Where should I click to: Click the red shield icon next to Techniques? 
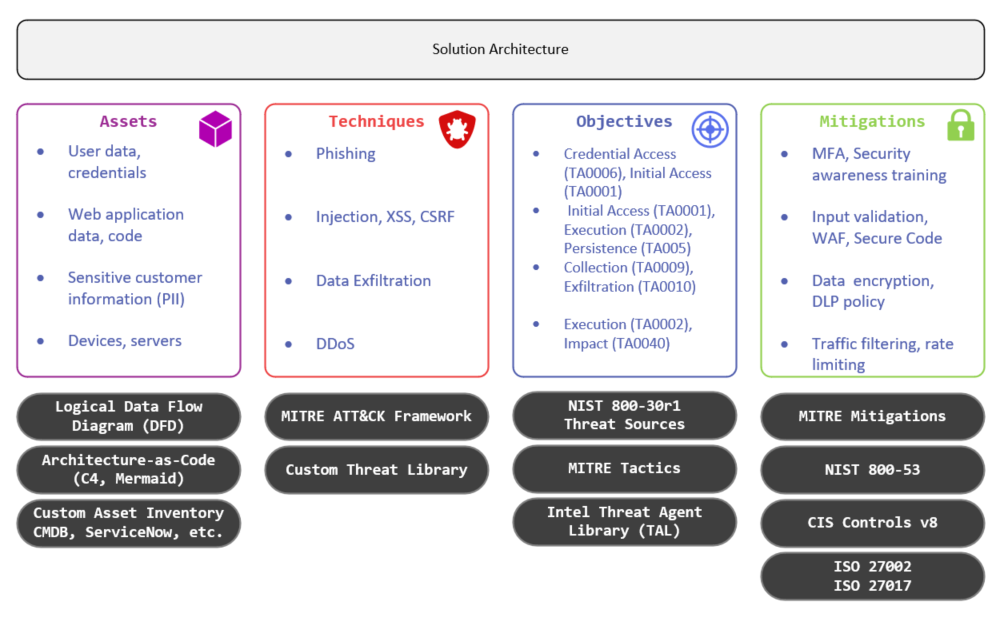point(457,129)
